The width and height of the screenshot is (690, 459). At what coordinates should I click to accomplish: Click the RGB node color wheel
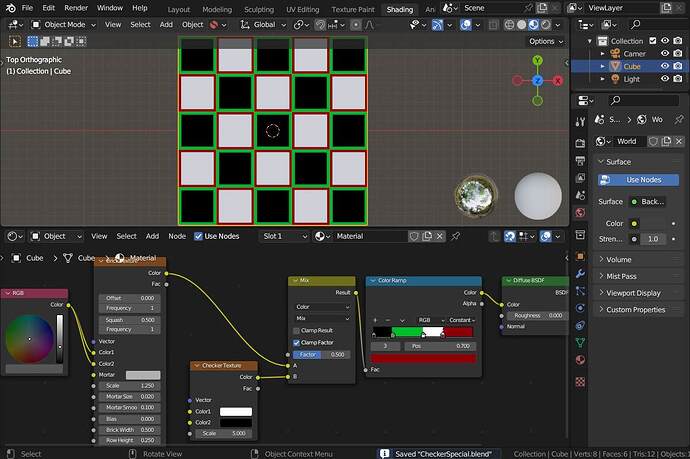click(29, 339)
